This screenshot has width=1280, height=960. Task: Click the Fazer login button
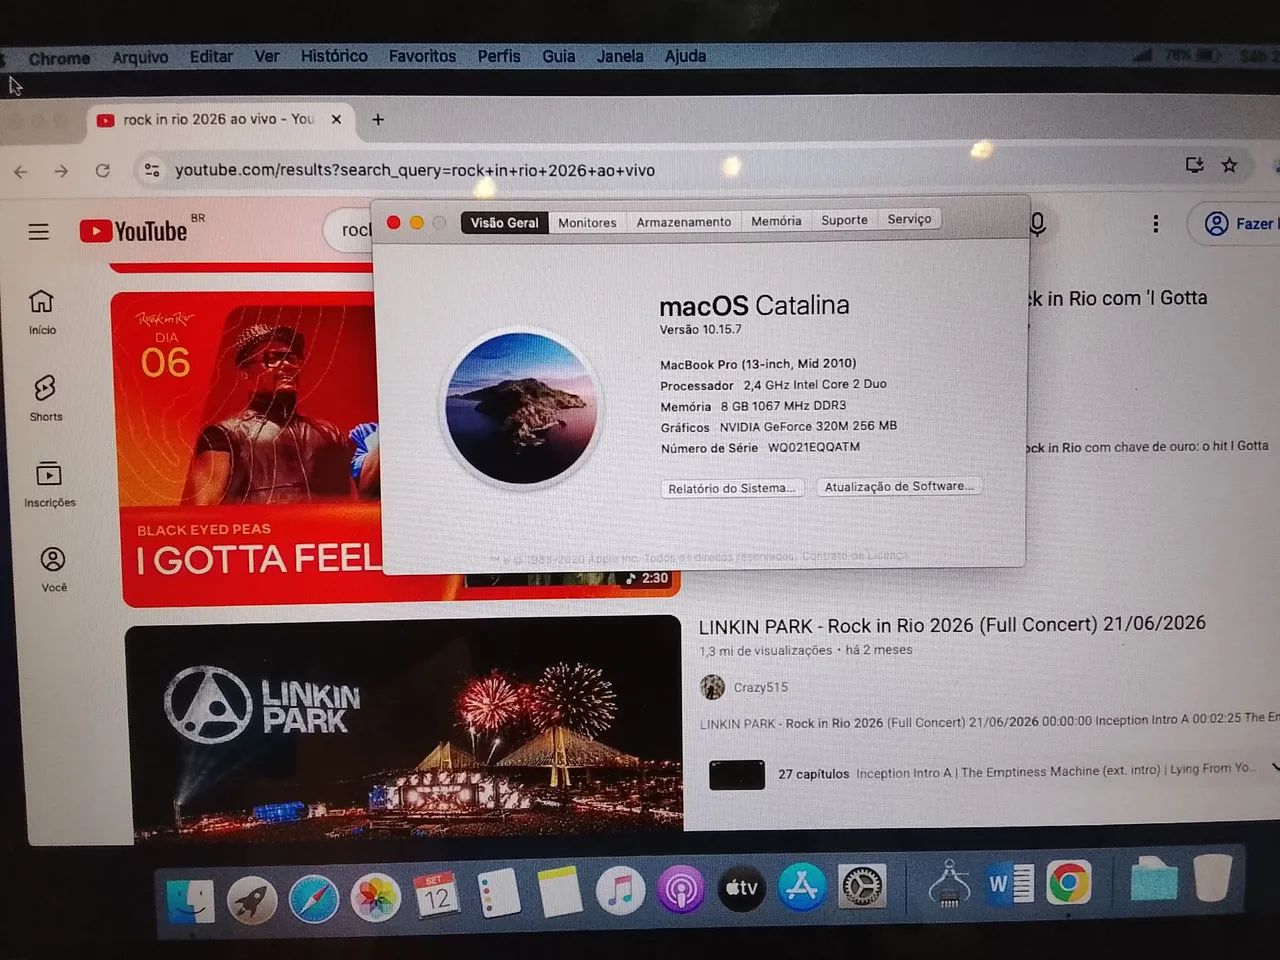click(x=1236, y=224)
